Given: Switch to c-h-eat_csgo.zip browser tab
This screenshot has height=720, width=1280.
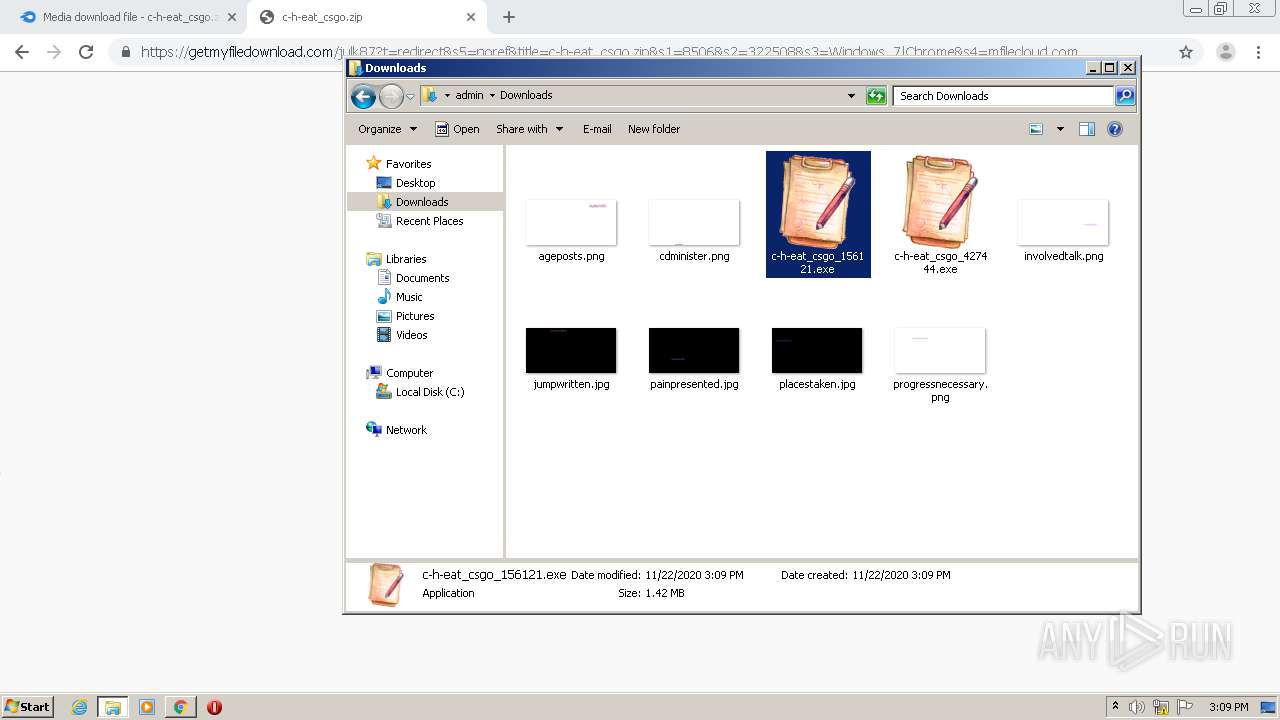Looking at the screenshot, I should tap(365, 17).
